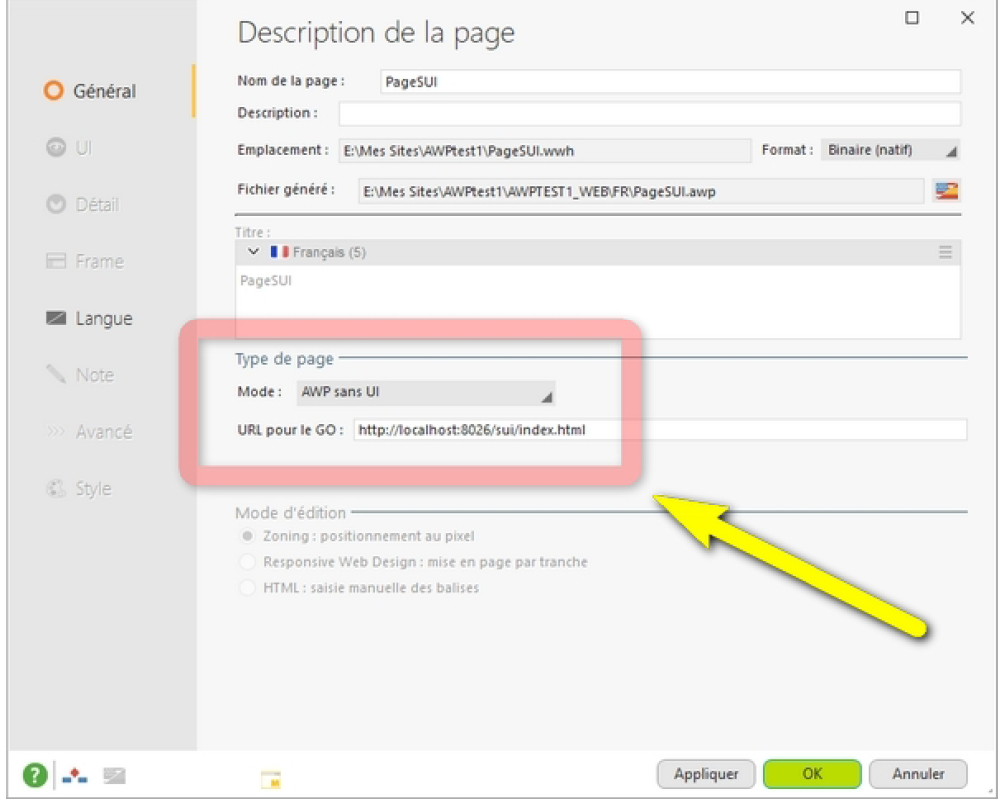Select Responsive Web Design radio button

[247, 563]
